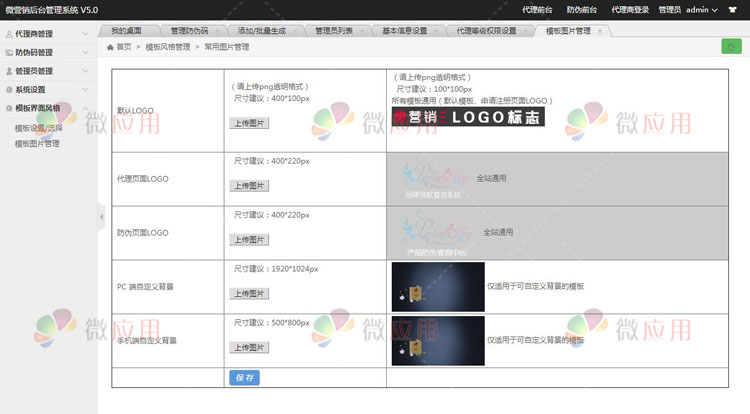Close the 管理防伪码 tab

218,31
